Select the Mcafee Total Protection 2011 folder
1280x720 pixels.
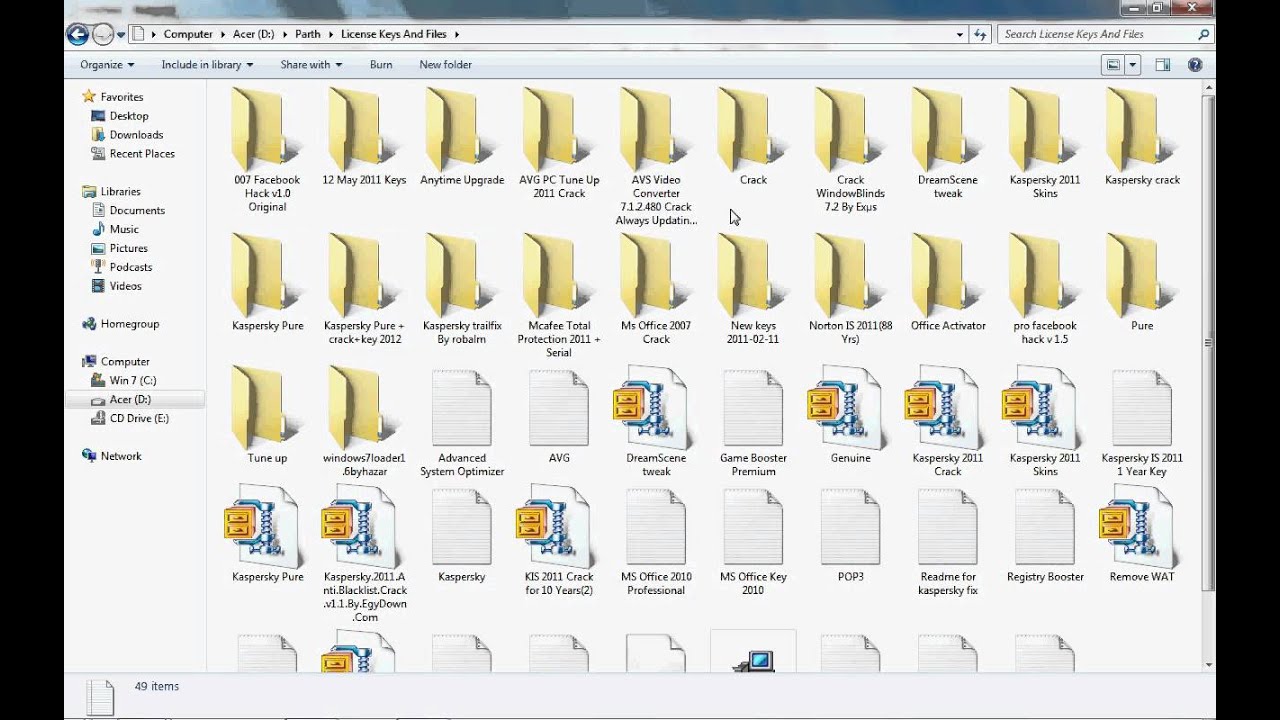tap(559, 295)
